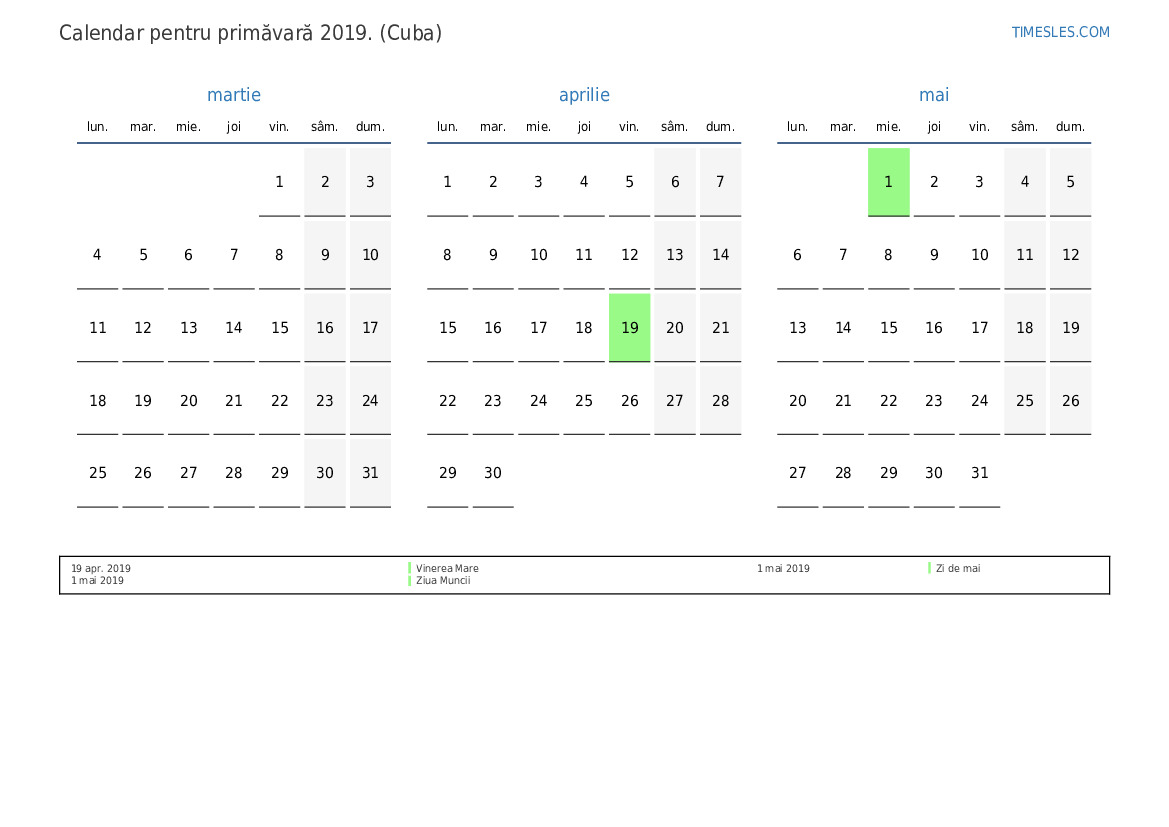Screen dimensions: 1169x827
Task: Click the mai month heading
Action: (x=933, y=95)
